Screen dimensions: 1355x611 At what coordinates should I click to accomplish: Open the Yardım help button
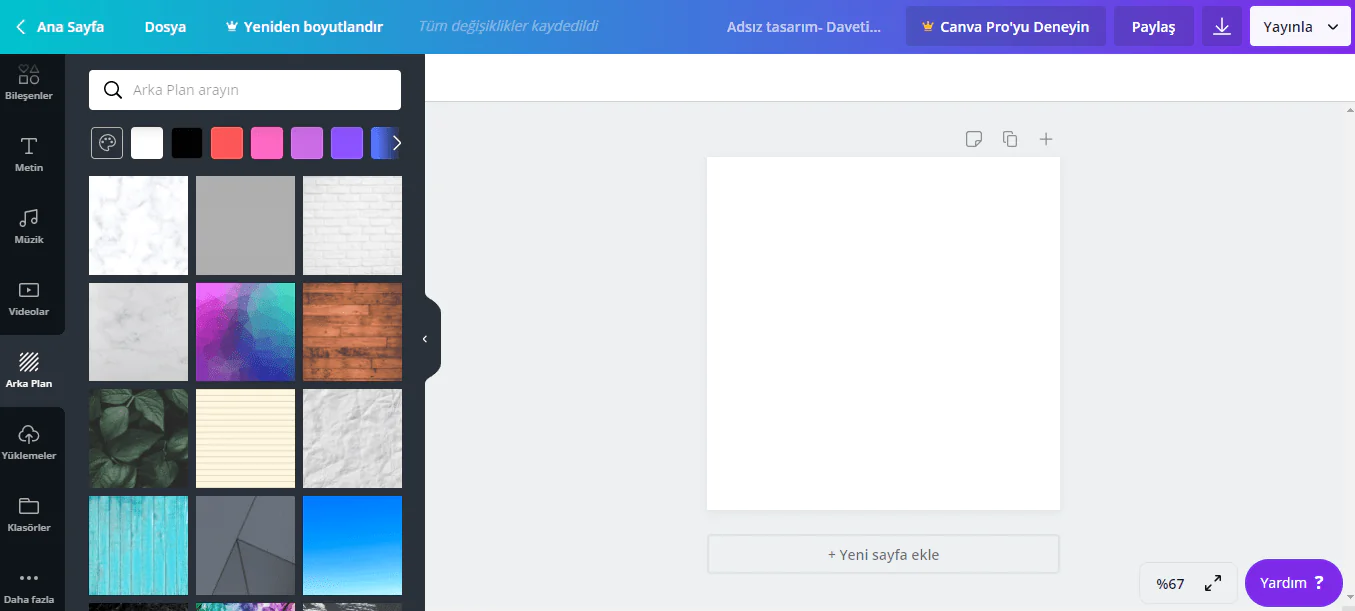[1293, 583]
